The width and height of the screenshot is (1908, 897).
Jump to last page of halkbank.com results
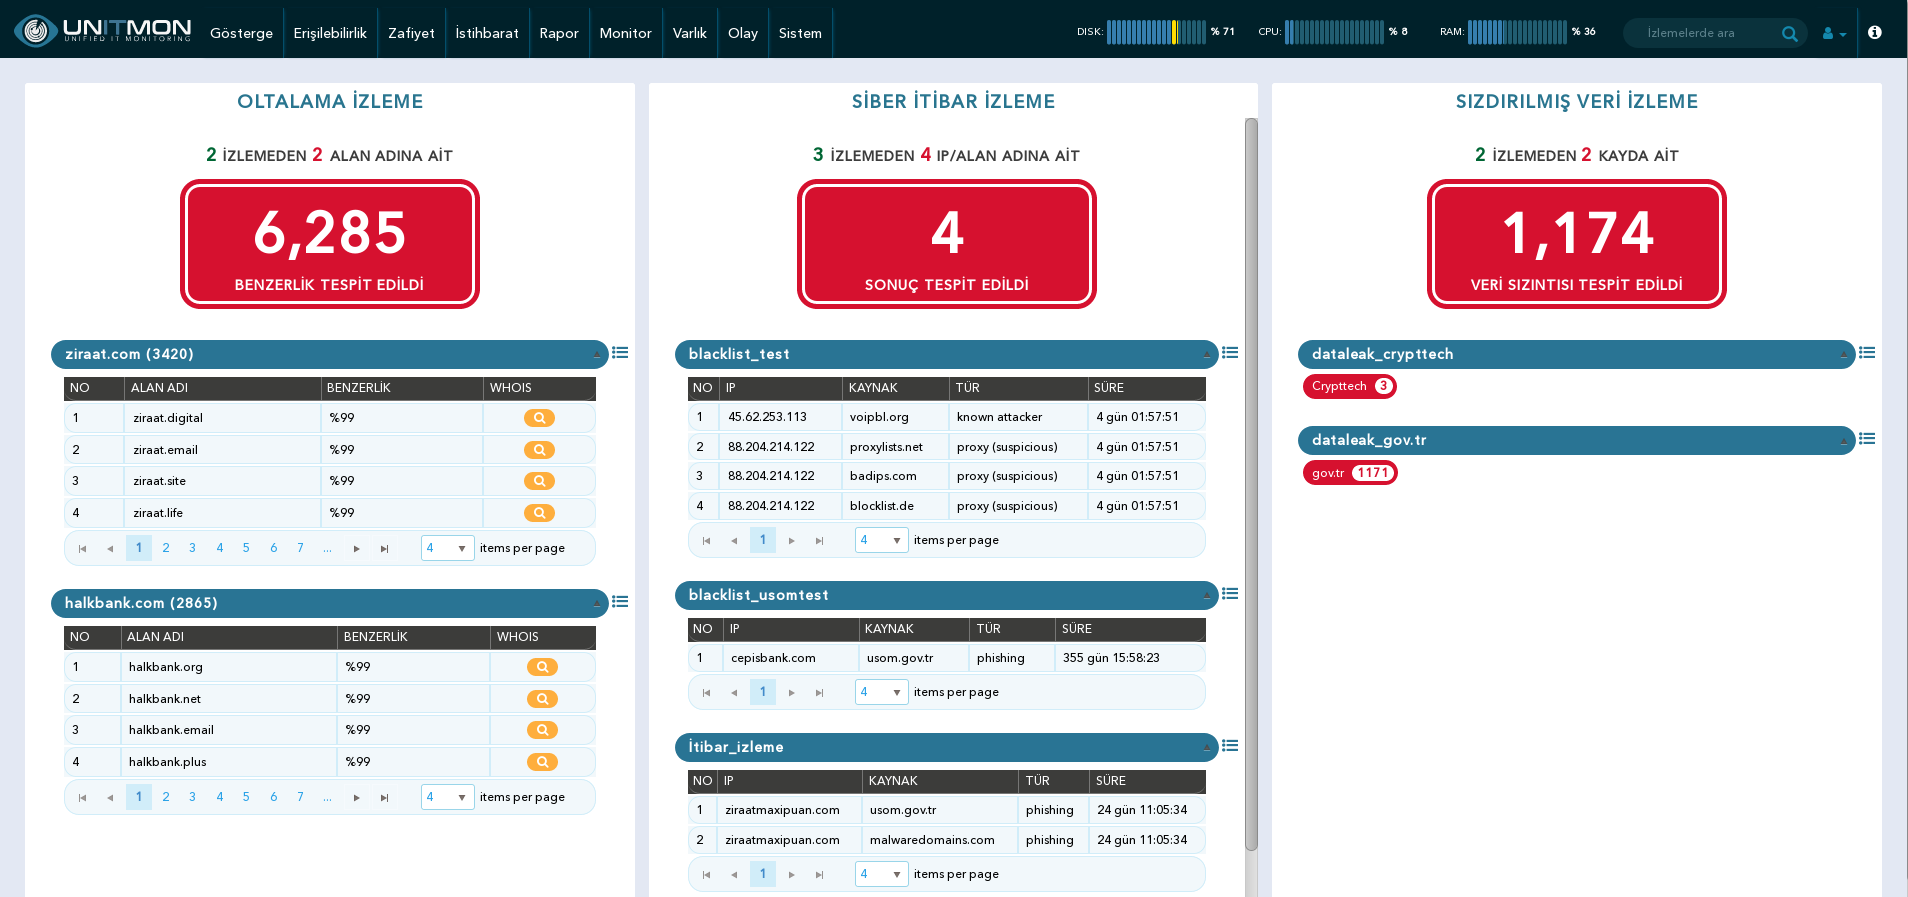click(x=384, y=797)
